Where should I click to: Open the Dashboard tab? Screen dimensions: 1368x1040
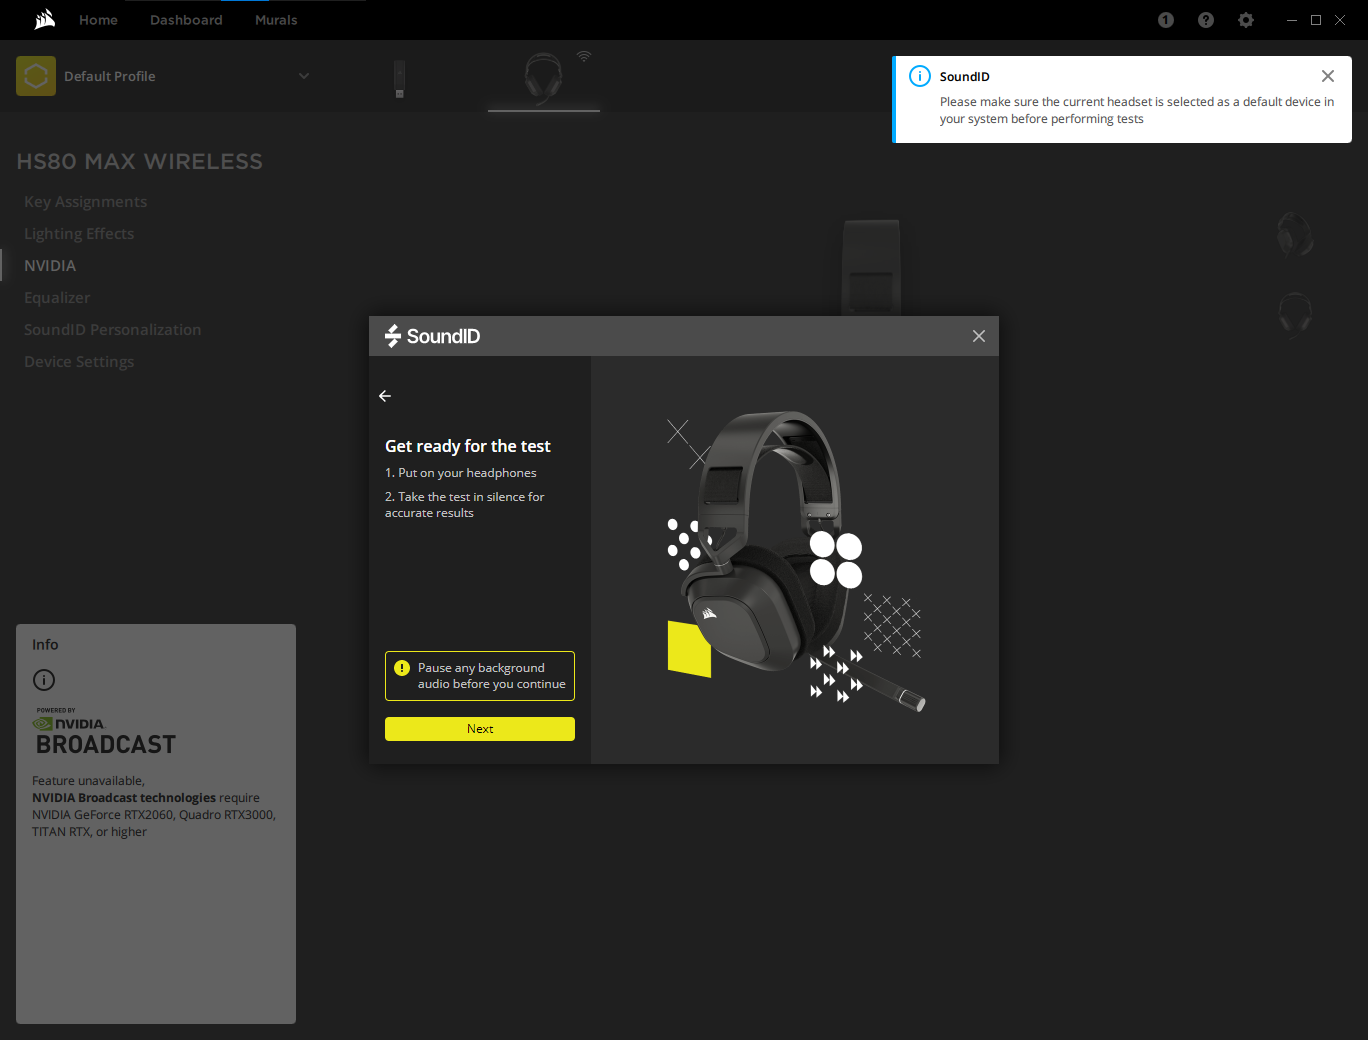(186, 20)
